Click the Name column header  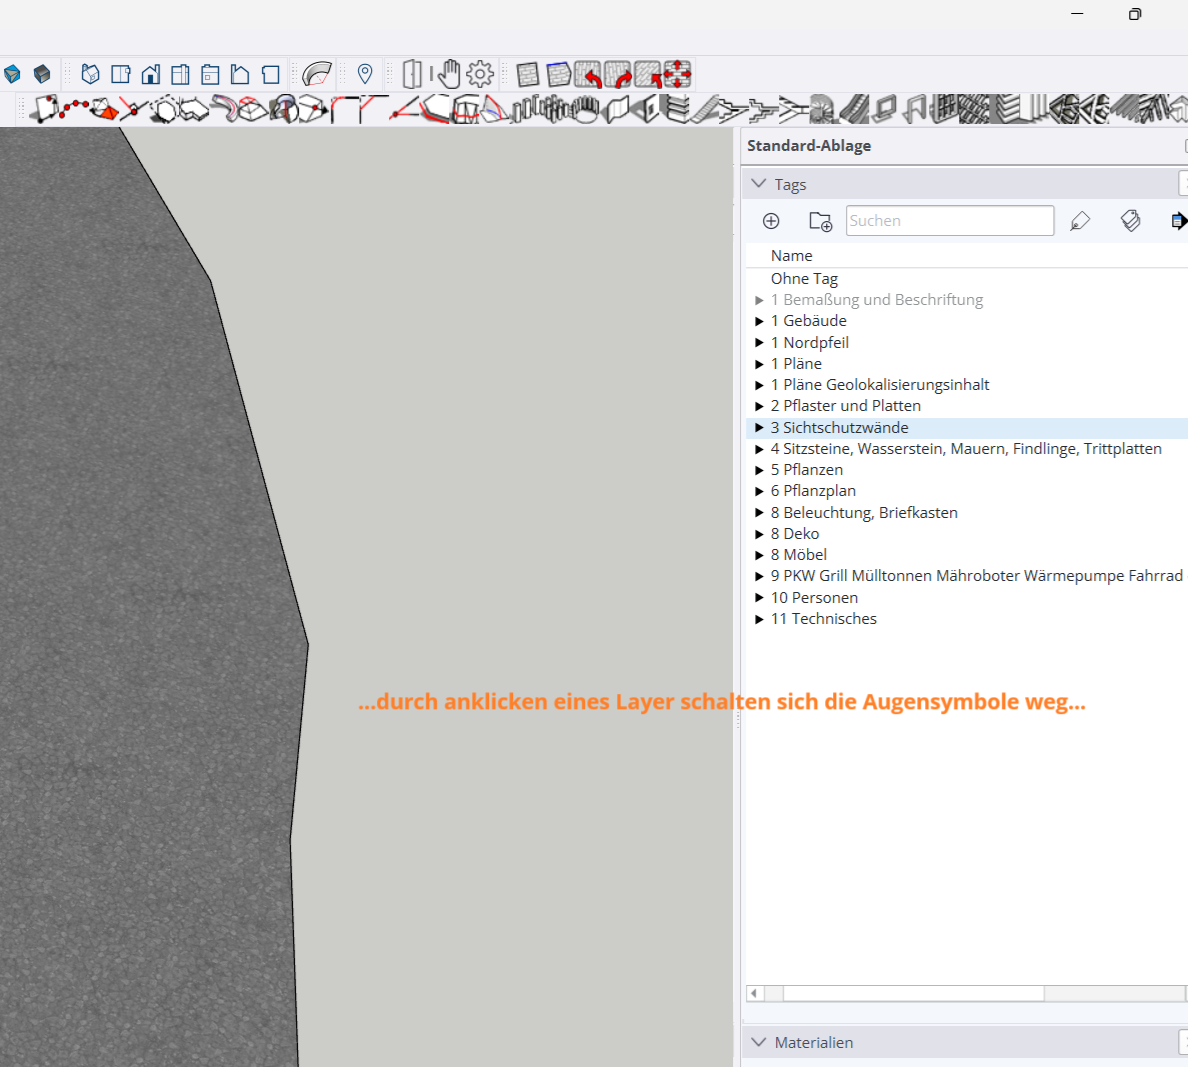click(x=792, y=256)
